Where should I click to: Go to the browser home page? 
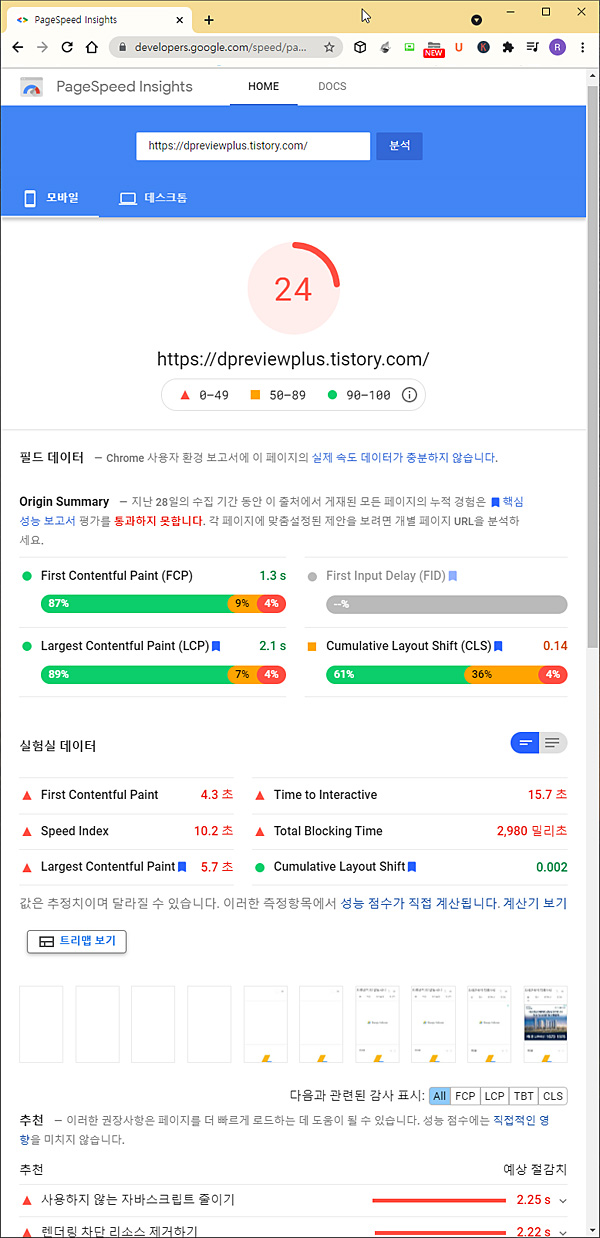[x=91, y=47]
